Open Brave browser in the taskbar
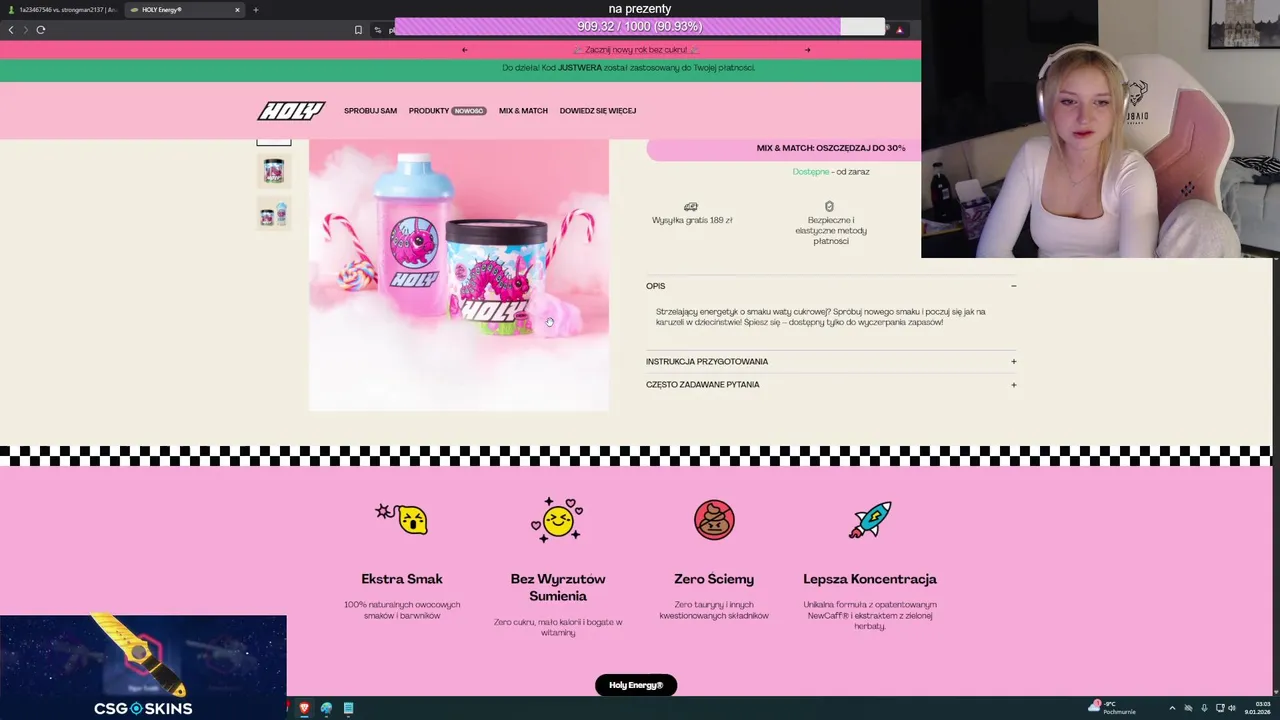Viewport: 1280px width, 720px height. pos(304,708)
